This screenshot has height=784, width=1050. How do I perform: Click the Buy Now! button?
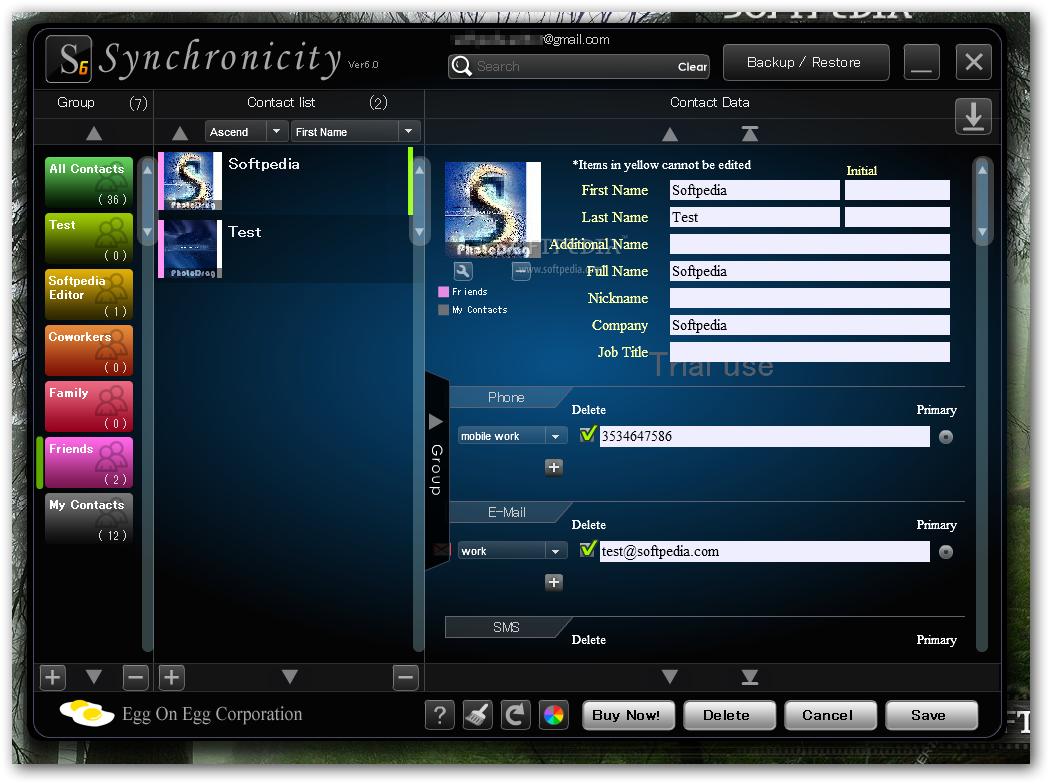tap(627, 715)
